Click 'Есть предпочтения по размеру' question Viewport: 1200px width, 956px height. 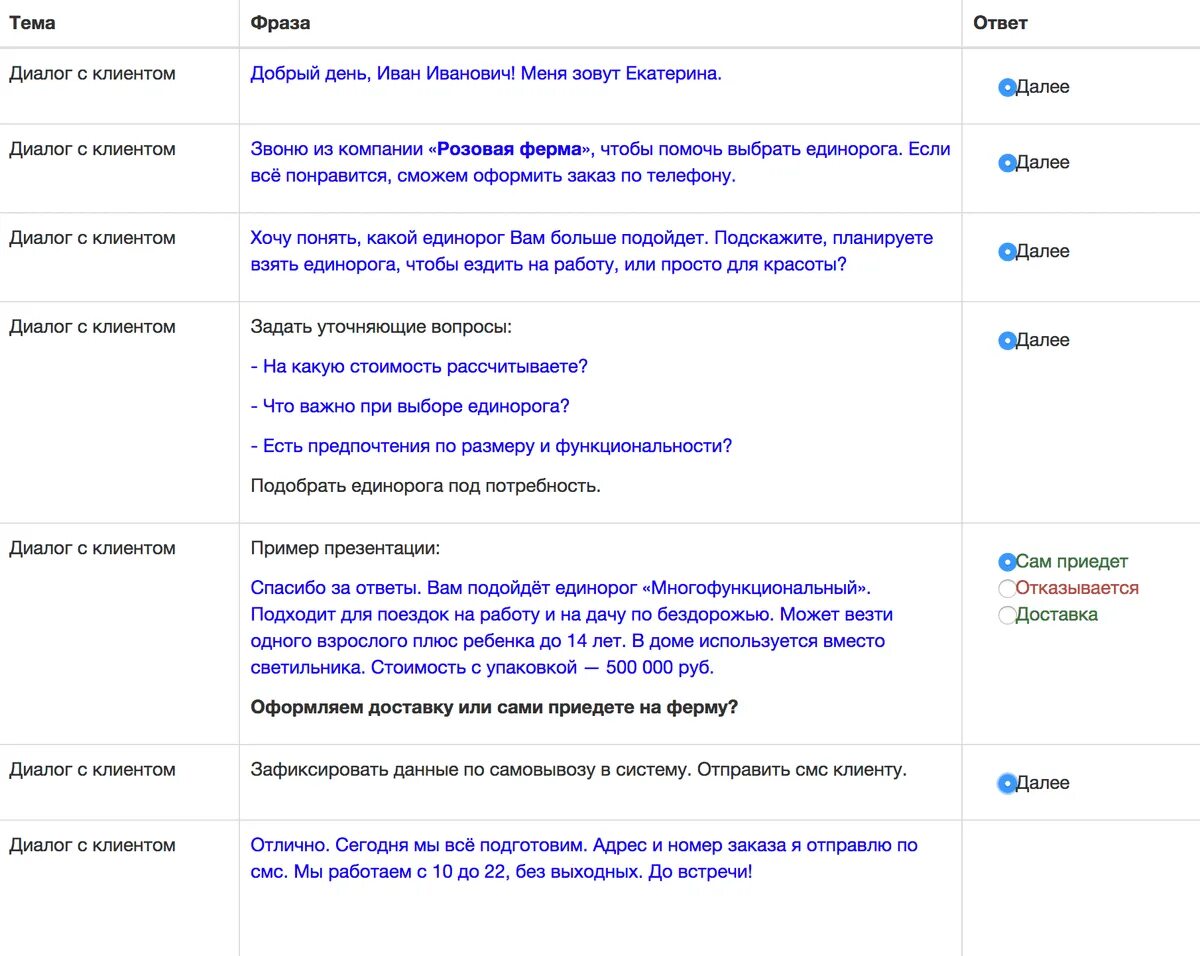coord(491,446)
